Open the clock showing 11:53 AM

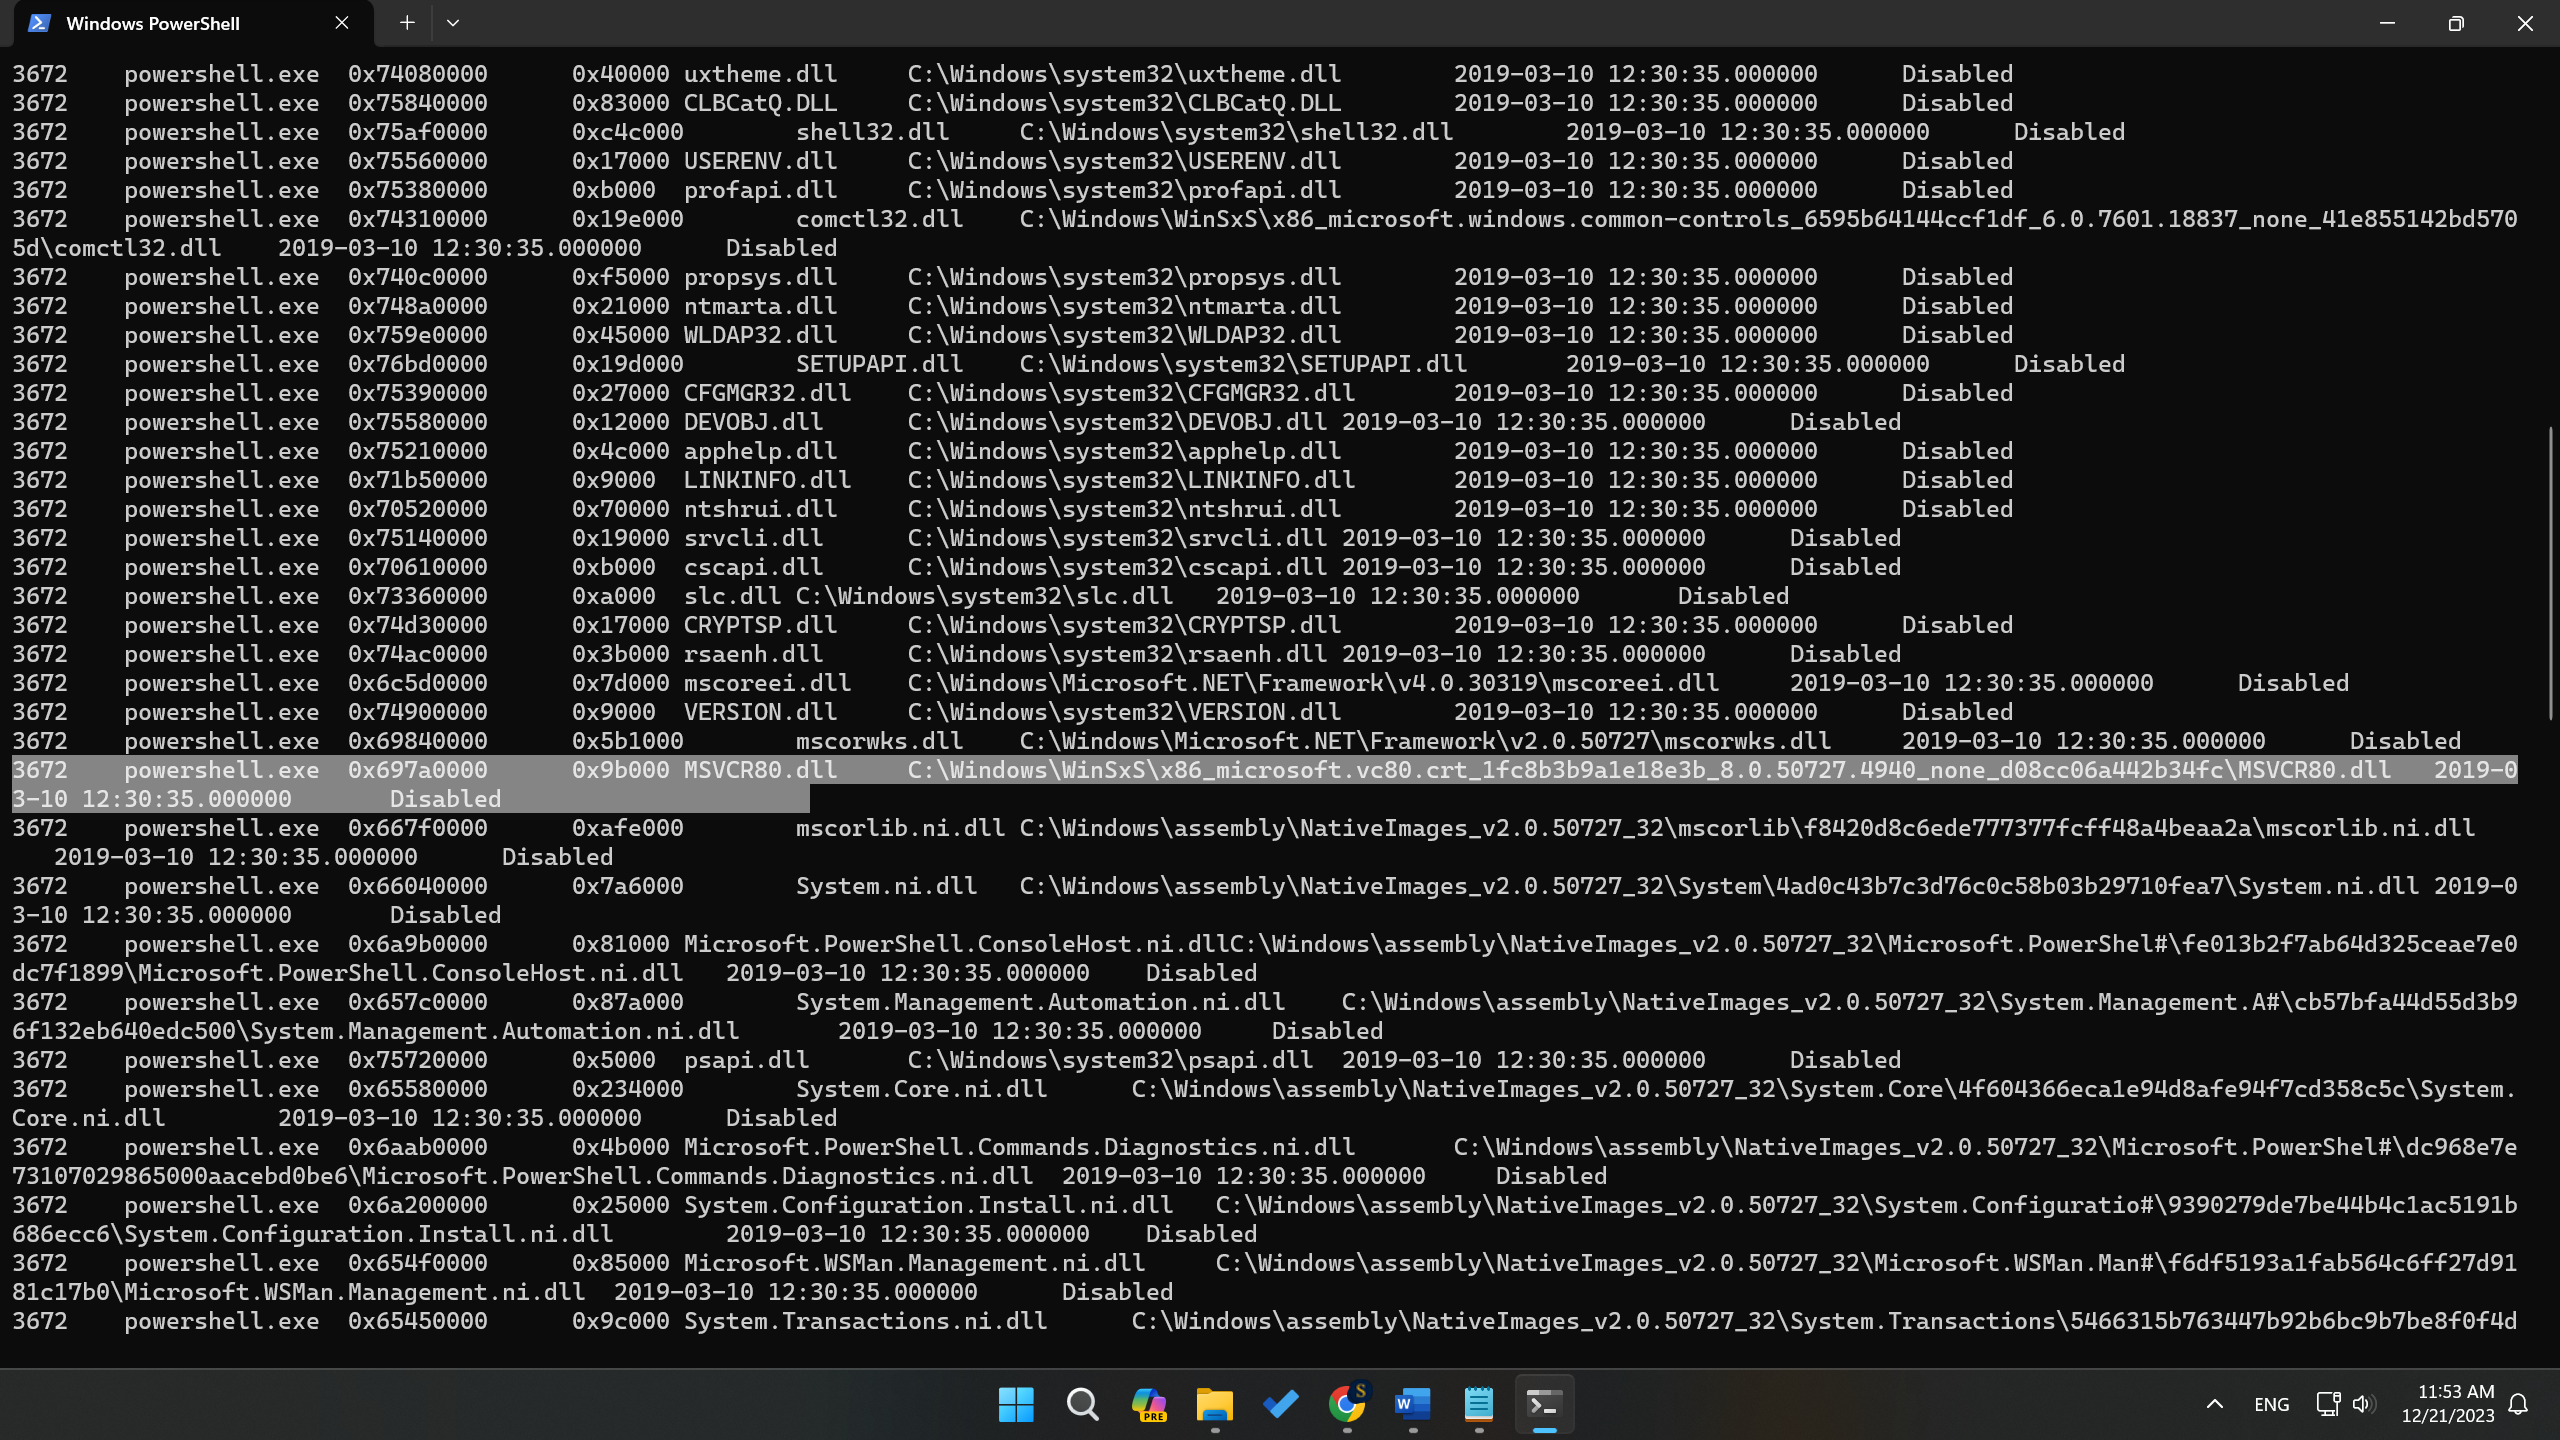point(2448,1404)
